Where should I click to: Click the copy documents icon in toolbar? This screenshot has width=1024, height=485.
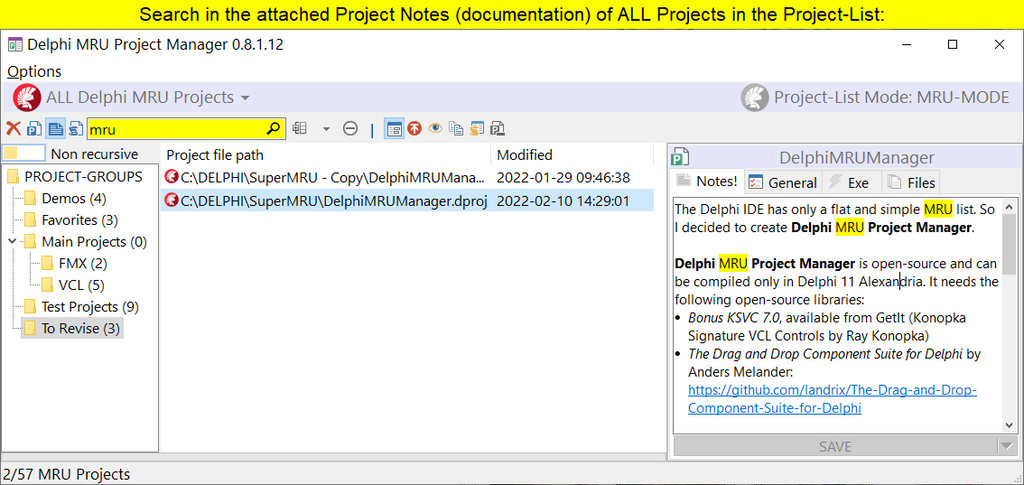[456, 129]
